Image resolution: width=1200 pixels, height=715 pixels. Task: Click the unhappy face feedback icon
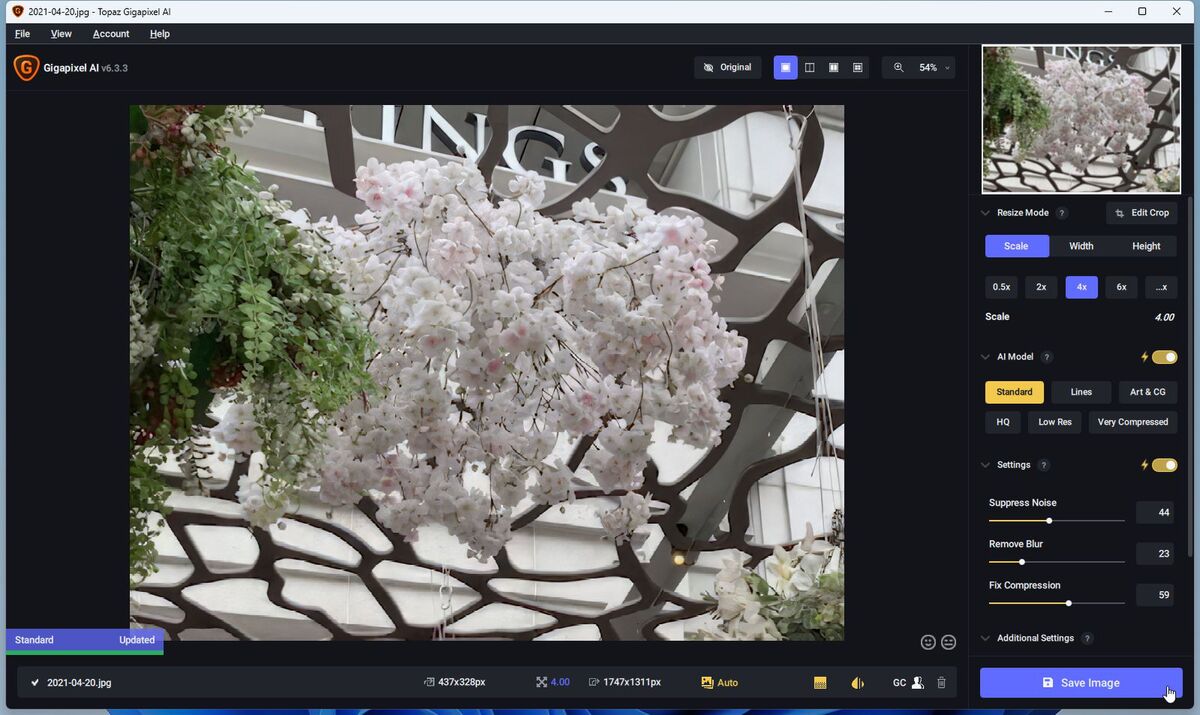tap(948, 642)
